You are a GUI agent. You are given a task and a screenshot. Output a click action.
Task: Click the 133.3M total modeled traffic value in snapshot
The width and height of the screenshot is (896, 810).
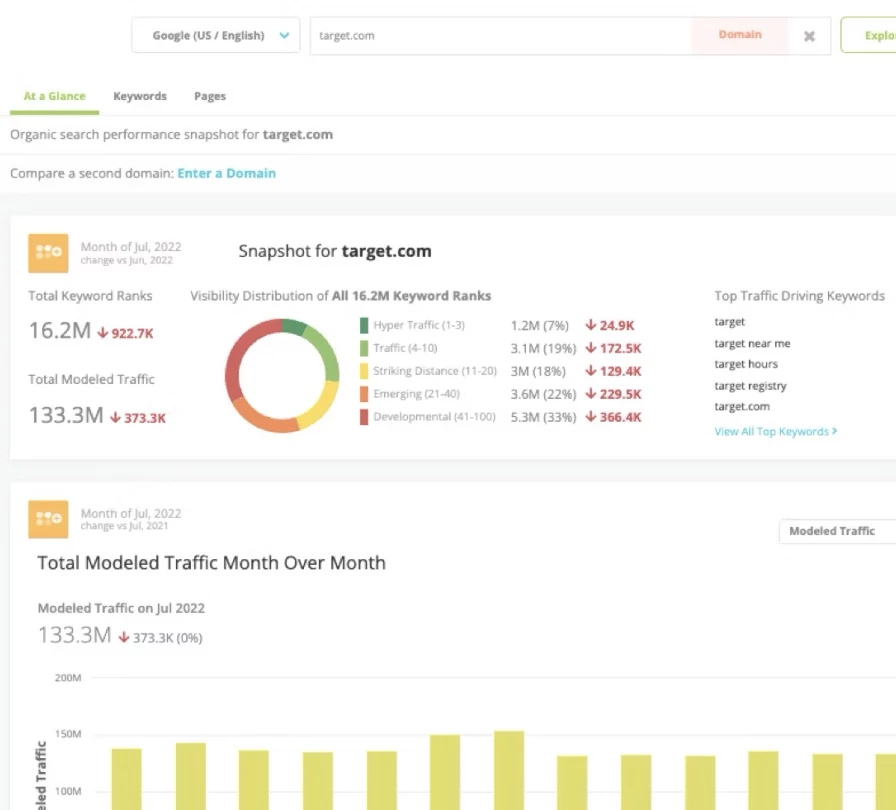tap(66, 415)
